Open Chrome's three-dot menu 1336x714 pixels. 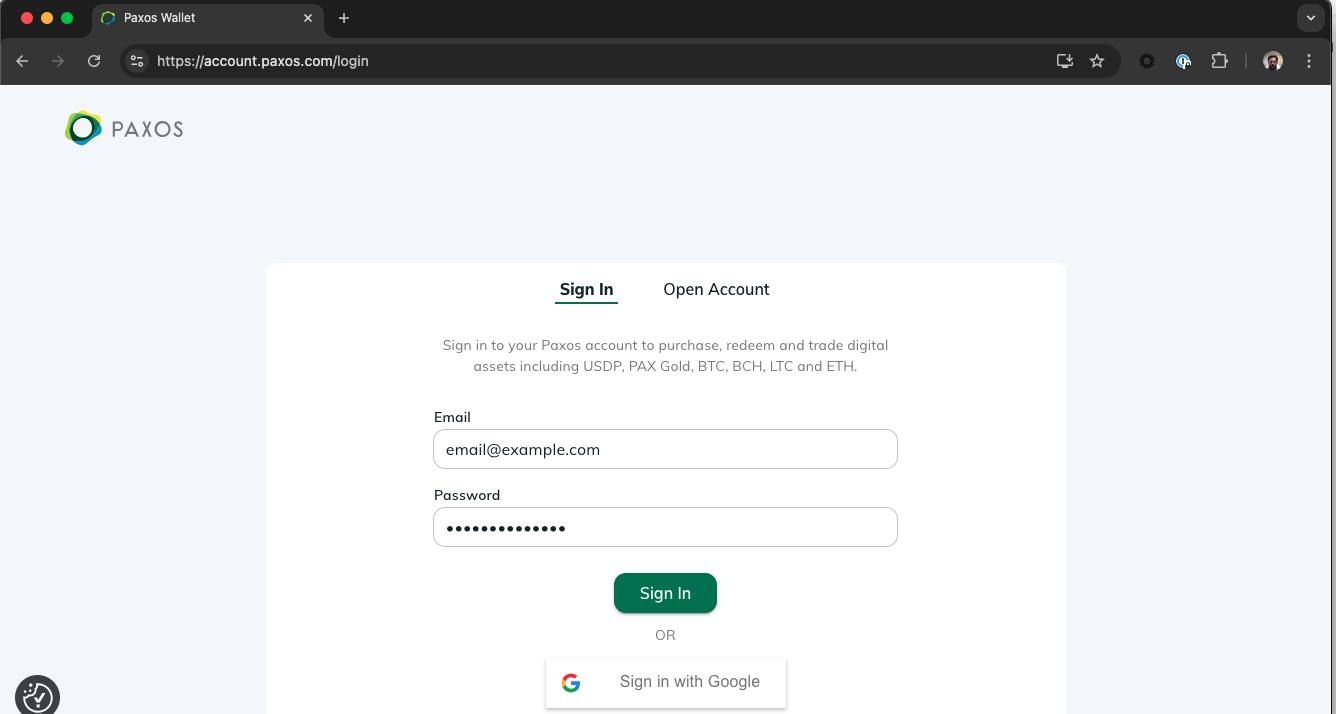(1309, 61)
